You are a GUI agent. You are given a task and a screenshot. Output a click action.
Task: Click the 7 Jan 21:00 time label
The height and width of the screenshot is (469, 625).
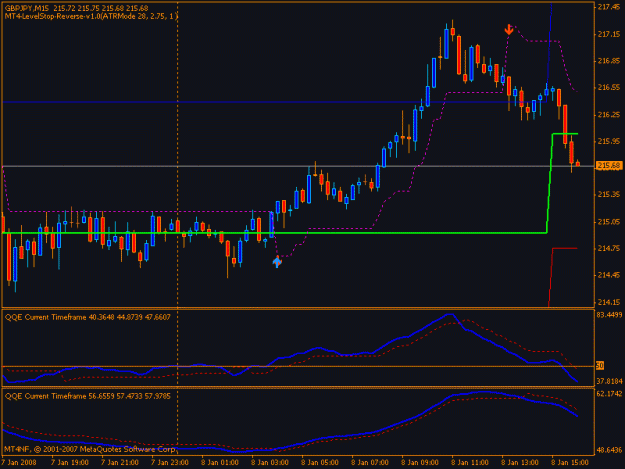pyautogui.click(x=120, y=462)
